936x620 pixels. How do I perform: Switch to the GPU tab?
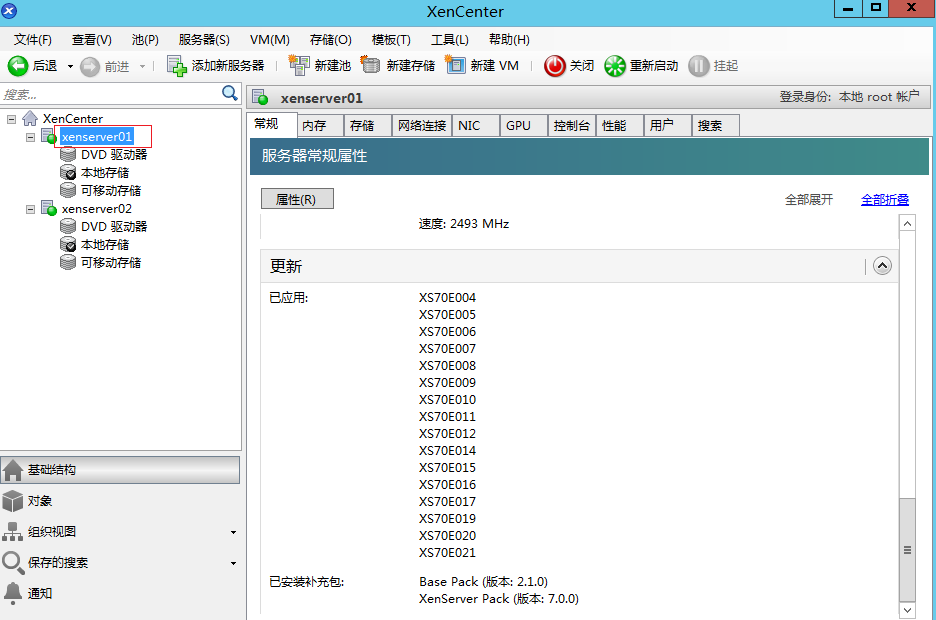click(x=524, y=126)
